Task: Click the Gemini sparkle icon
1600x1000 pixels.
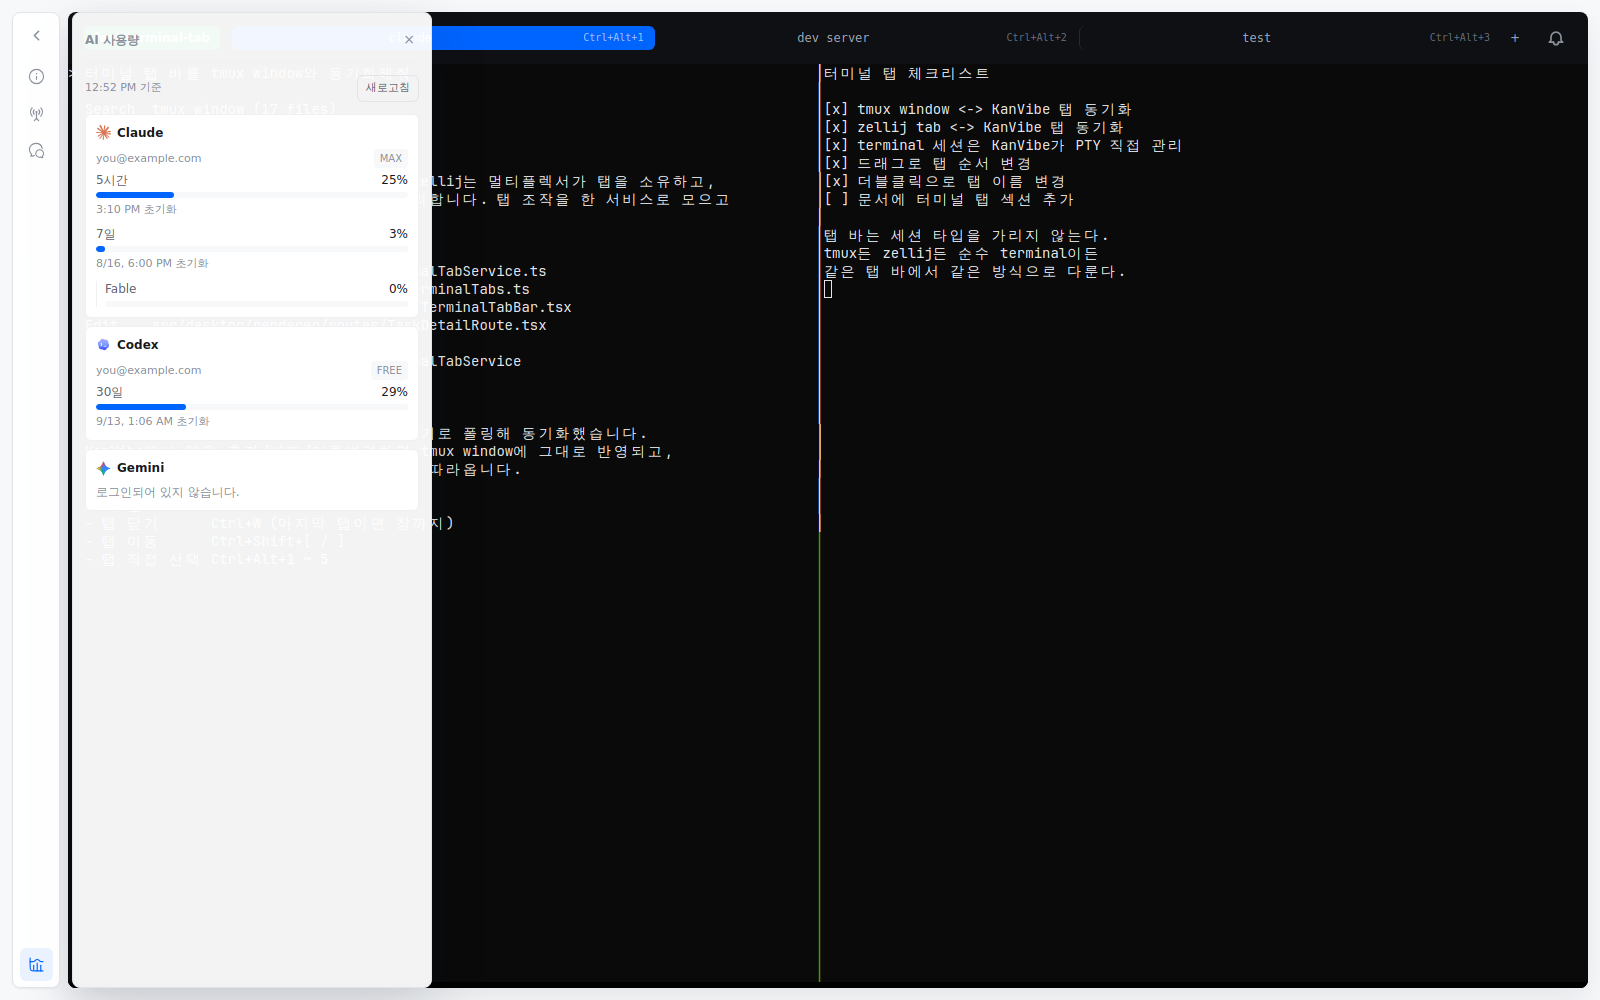Action: [x=104, y=468]
